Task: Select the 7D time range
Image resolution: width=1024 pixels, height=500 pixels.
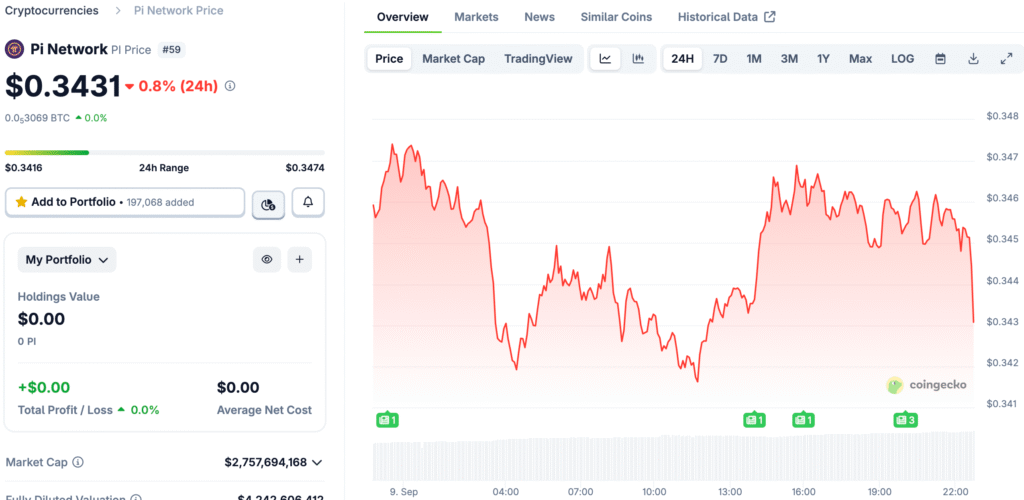Action: point(720,59)
